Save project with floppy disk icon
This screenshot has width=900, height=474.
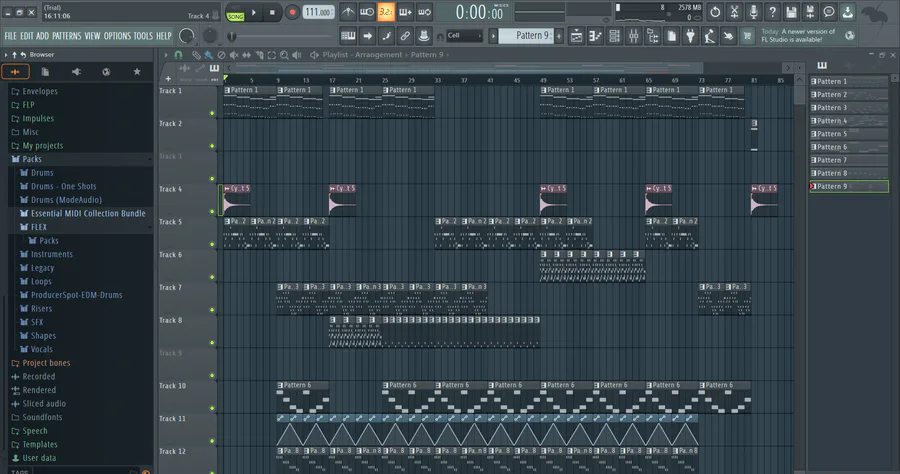point(791,12)
